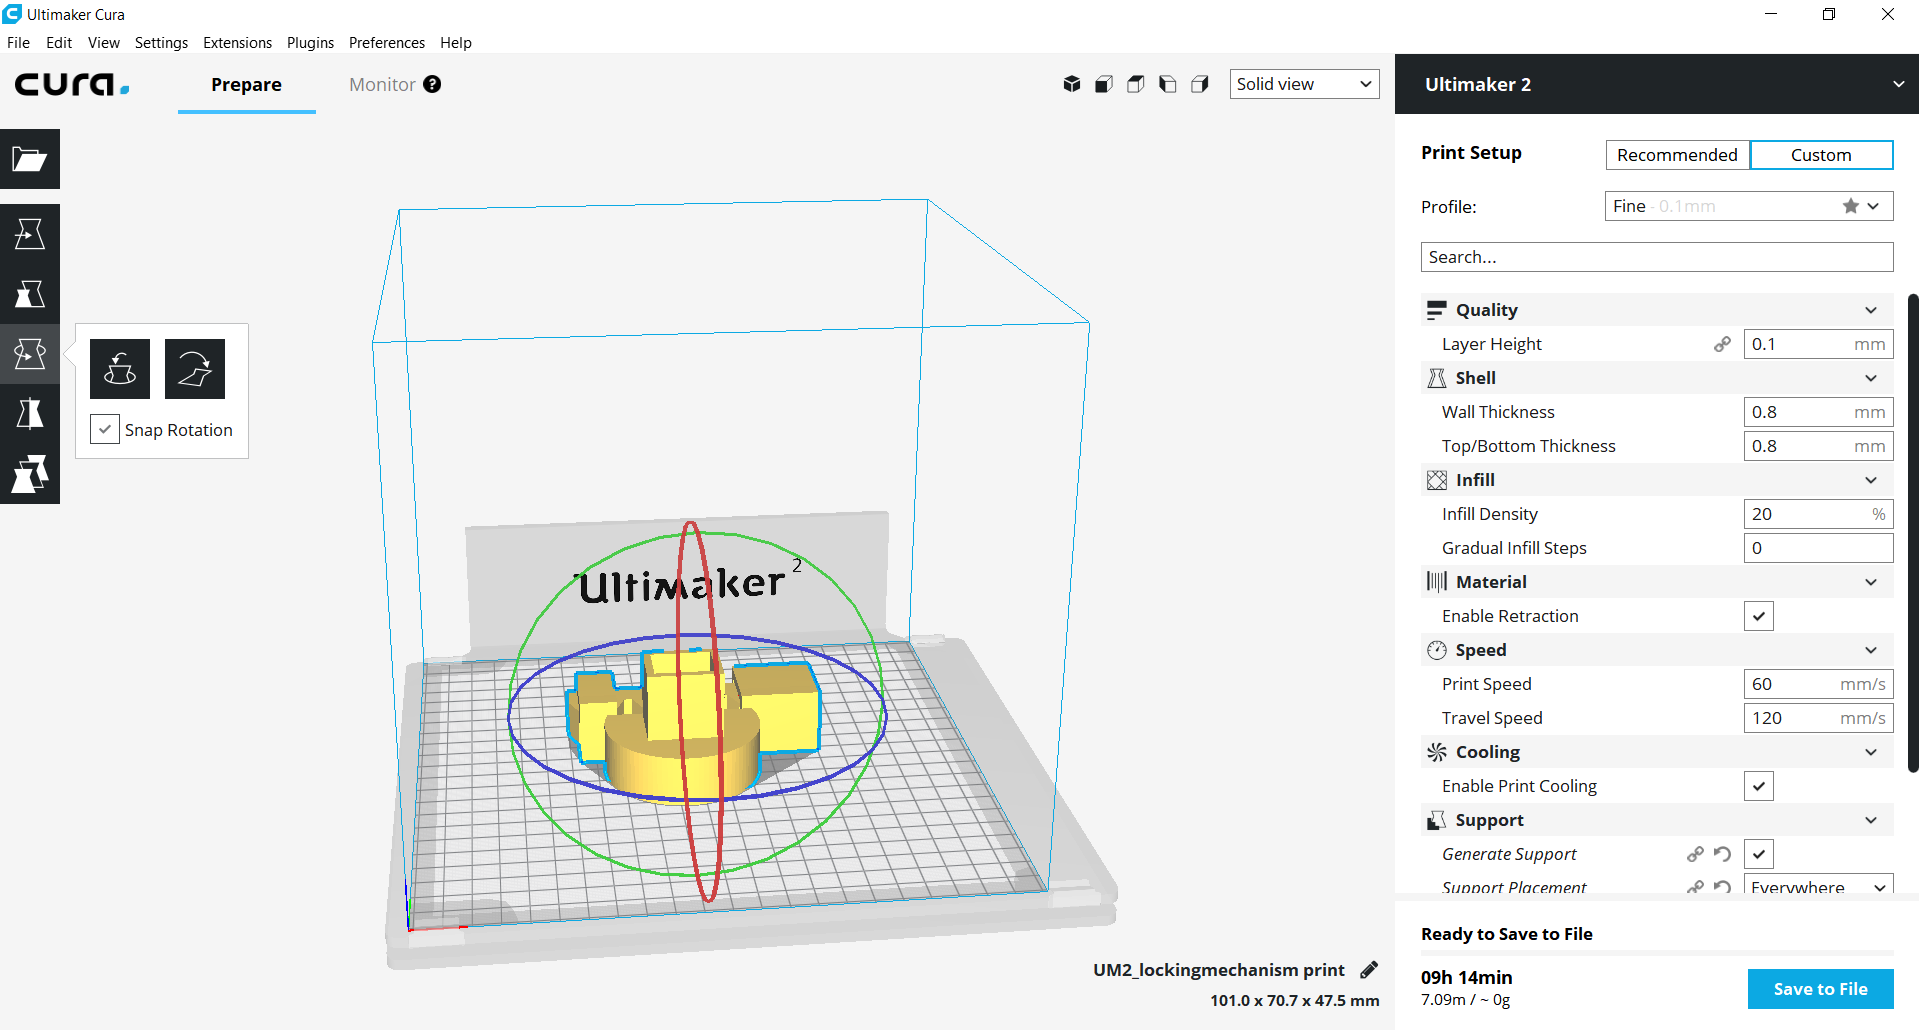The height and width of the screenshot is (1030, 1919).
Task: Switch to the Prepare tab
Action: (x=246, y=85)
